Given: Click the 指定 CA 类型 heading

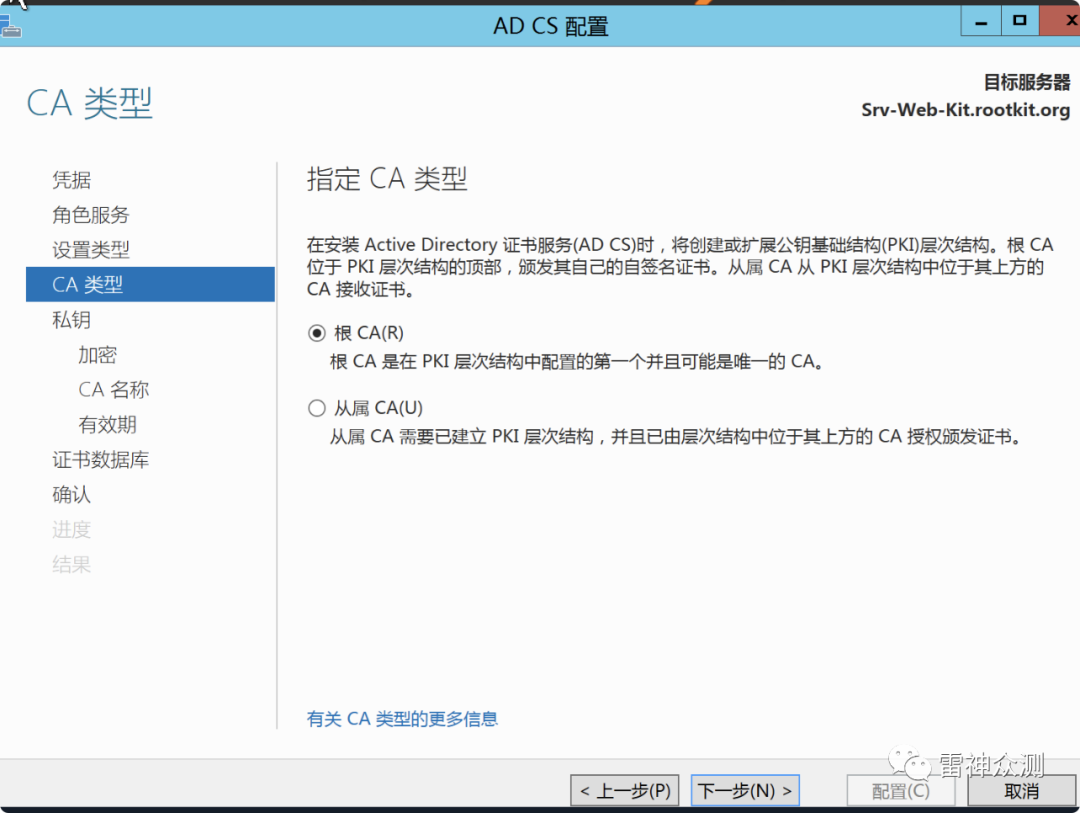Looking at the screenshot, I should tap(387, 179).
